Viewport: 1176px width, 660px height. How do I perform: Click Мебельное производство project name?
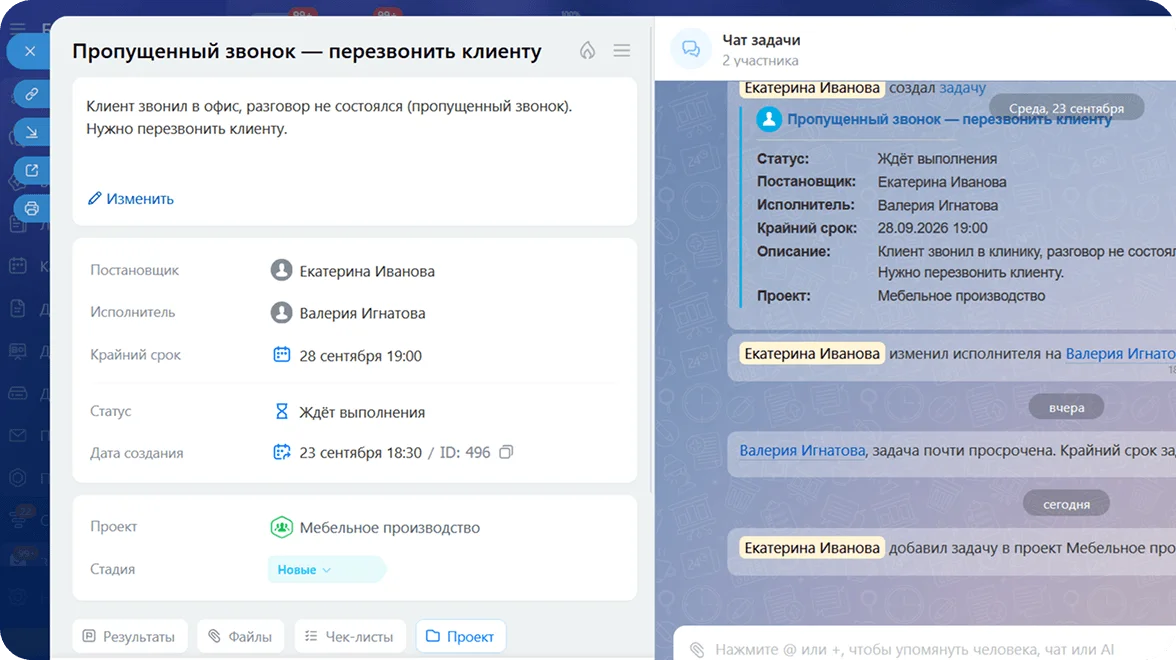coord(390,527)
